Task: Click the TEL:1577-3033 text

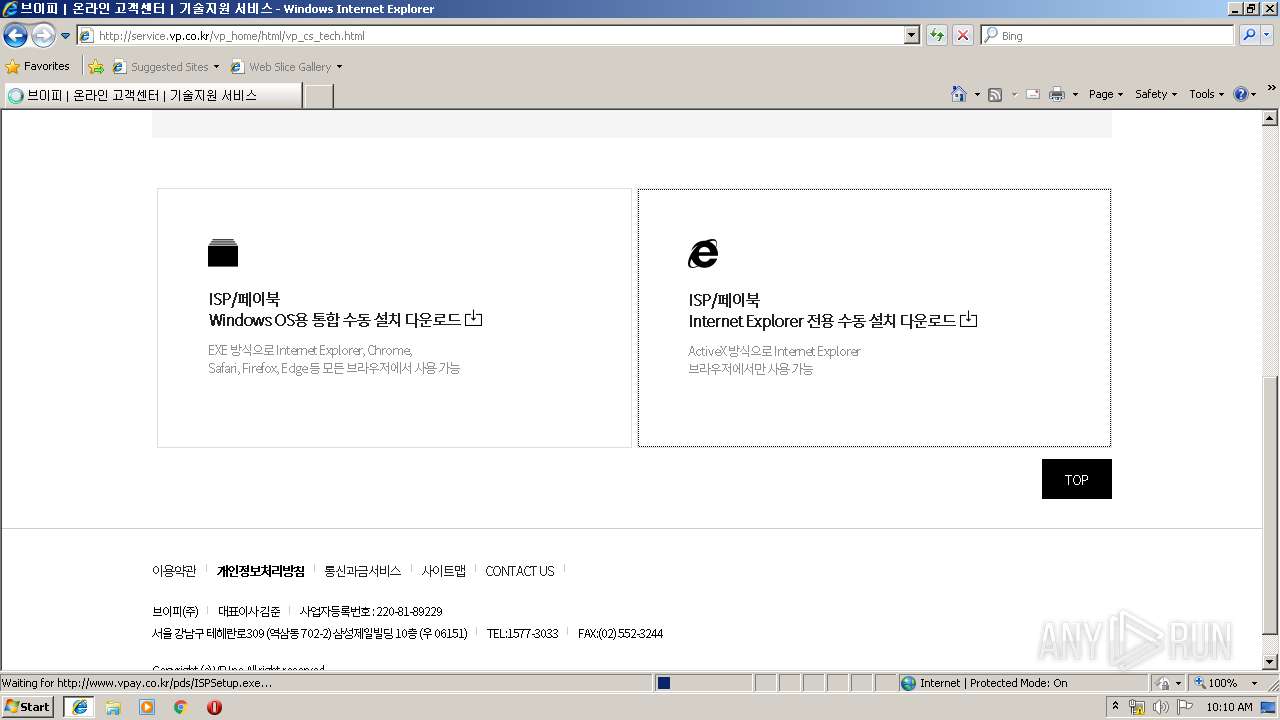Action: point(523,634)
